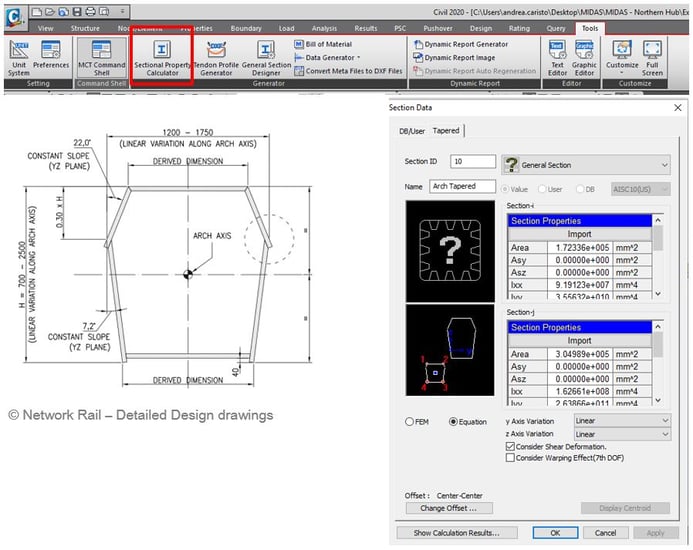
Task: Click Dynamic Report Image
Action: (x=454, y=57)
